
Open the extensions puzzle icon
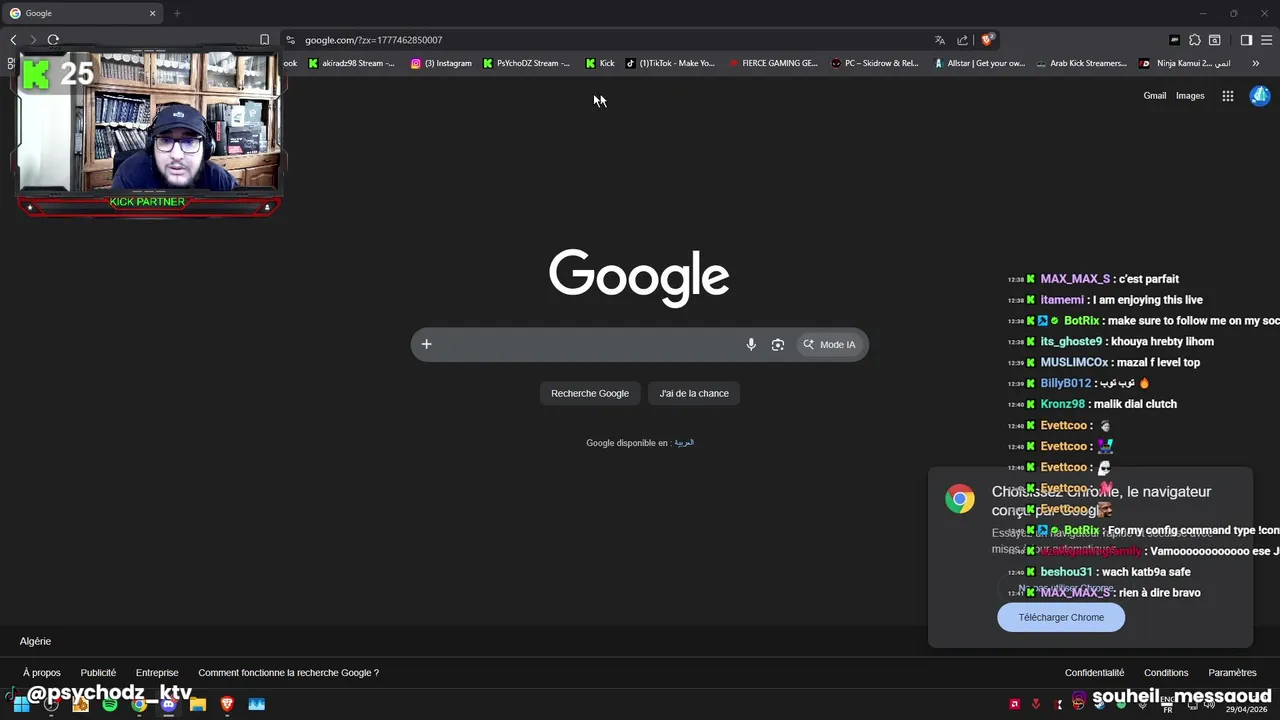tap(1194, 40)
